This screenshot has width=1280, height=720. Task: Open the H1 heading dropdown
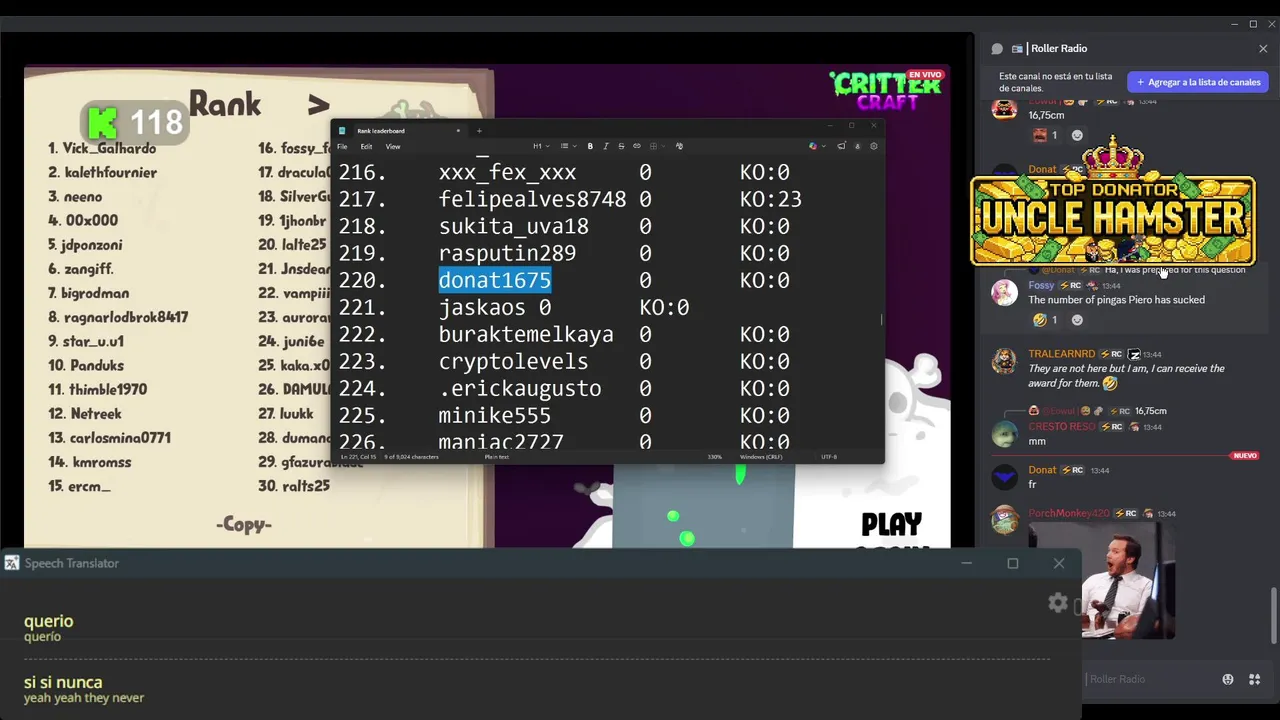click(x=543, y=146)
